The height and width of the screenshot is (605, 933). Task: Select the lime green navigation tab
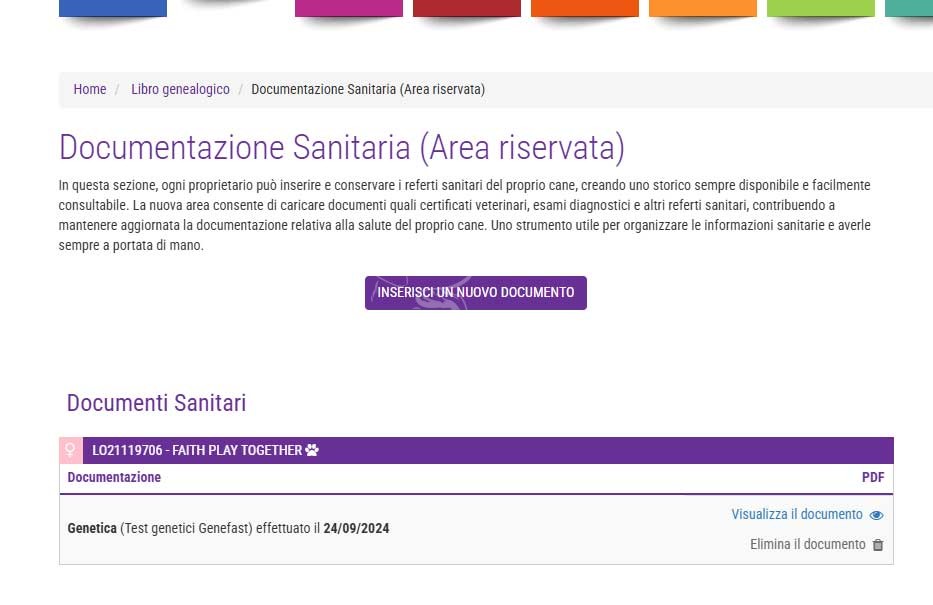pos(821,8)
